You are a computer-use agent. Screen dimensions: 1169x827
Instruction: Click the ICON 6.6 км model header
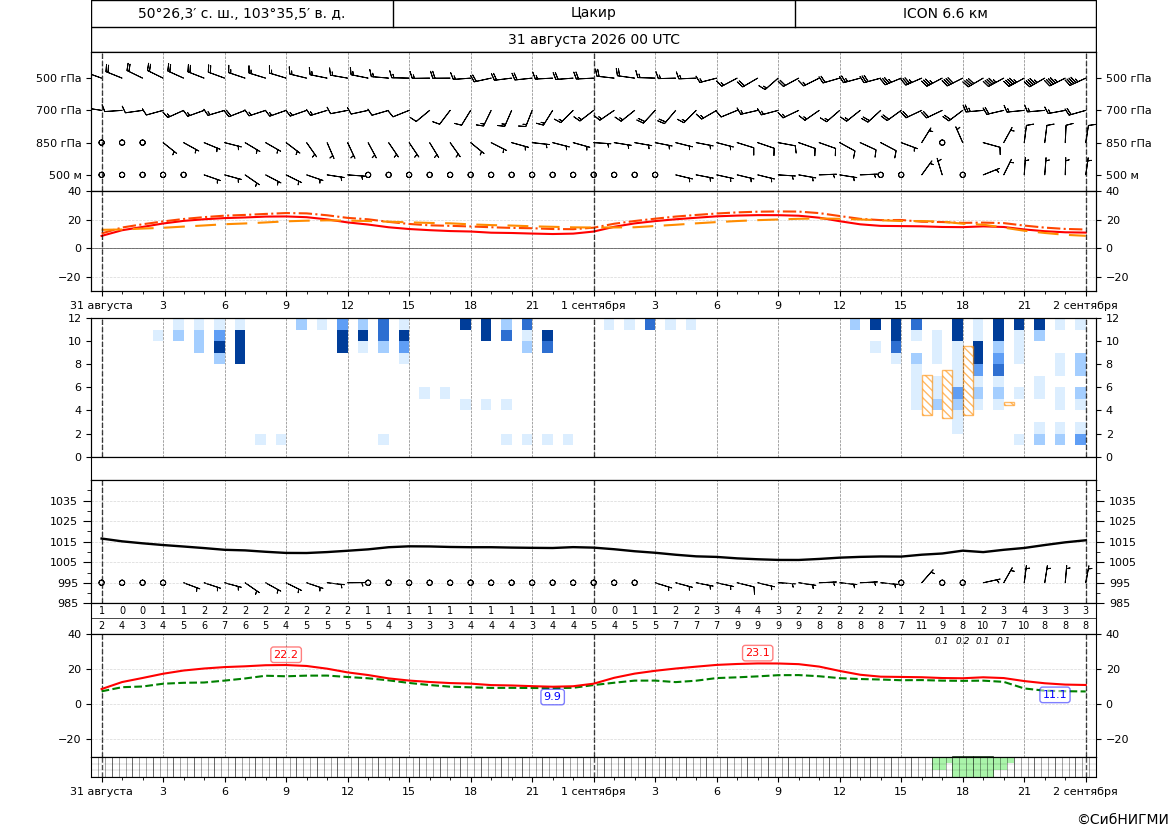click(x=945, y=13)
